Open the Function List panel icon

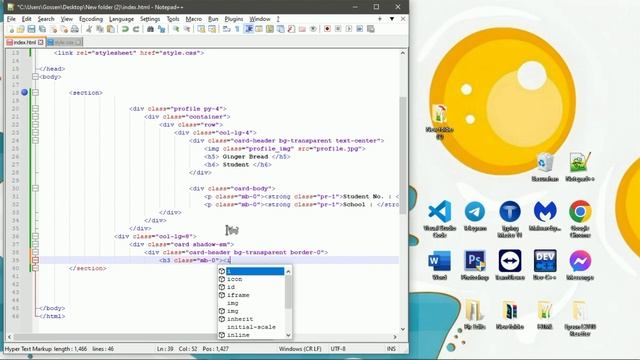tap(291, 29)
